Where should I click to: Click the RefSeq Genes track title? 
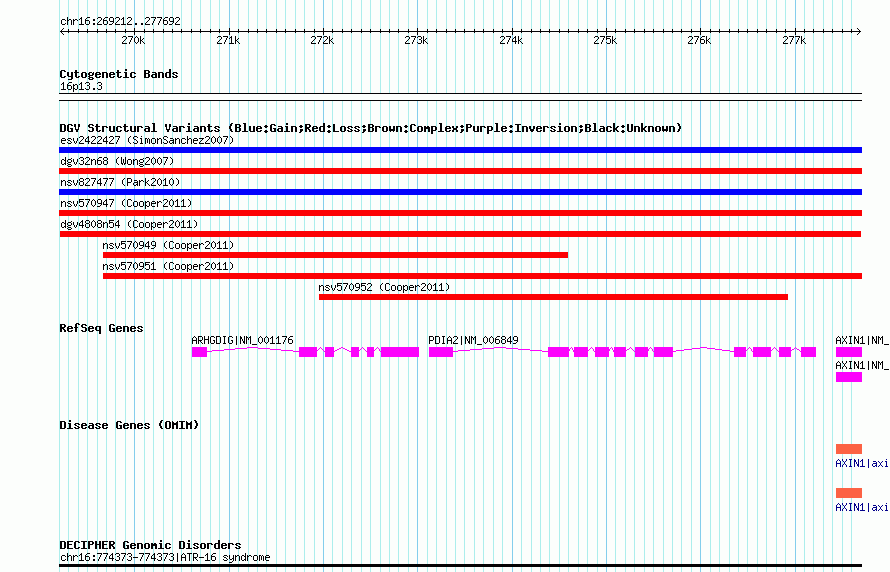pyautogui.click(x=101, y=328)
